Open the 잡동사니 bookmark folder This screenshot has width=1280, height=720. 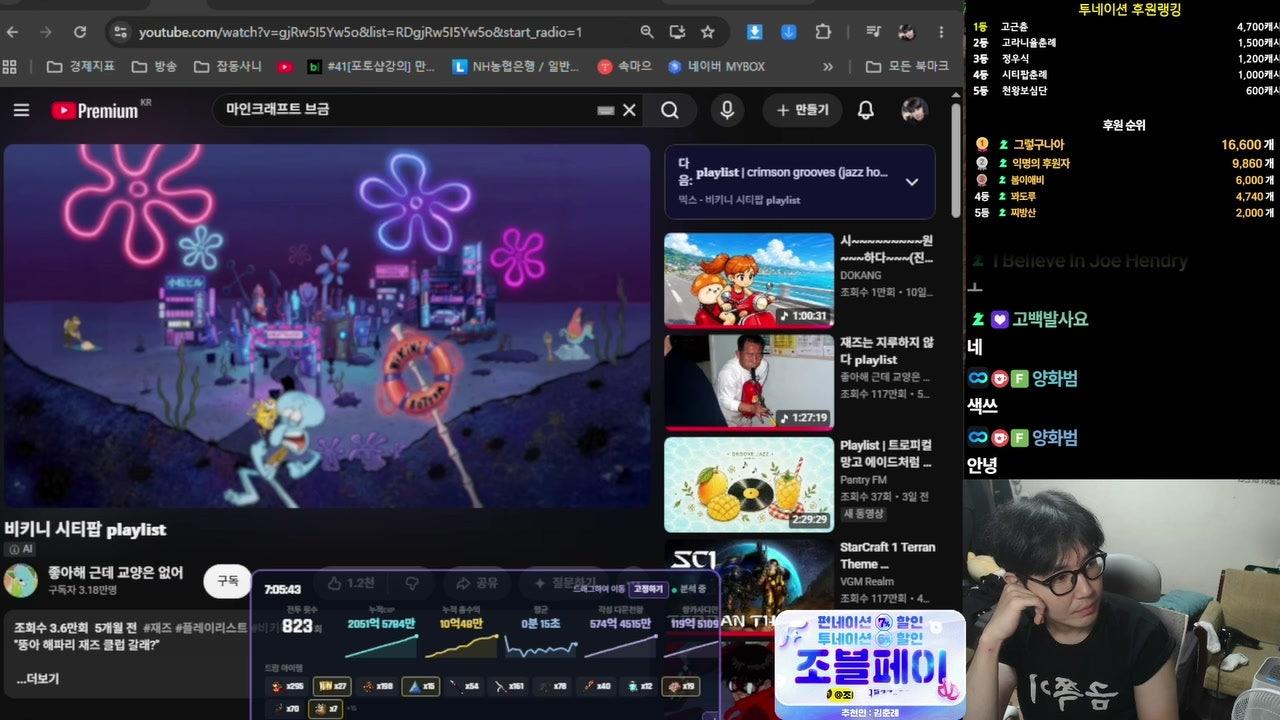coord(228,67)
